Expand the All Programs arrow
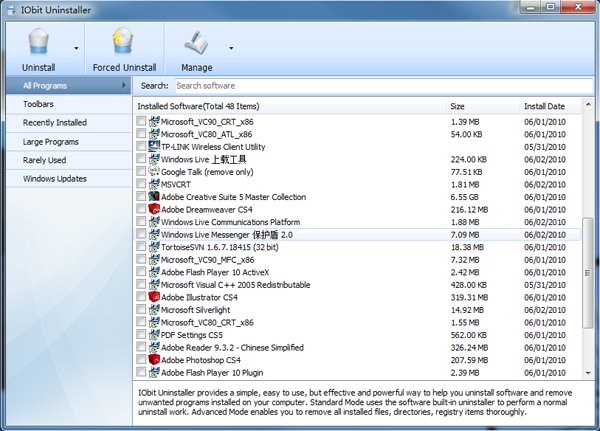The image size is (600, 431). [124, 85]
